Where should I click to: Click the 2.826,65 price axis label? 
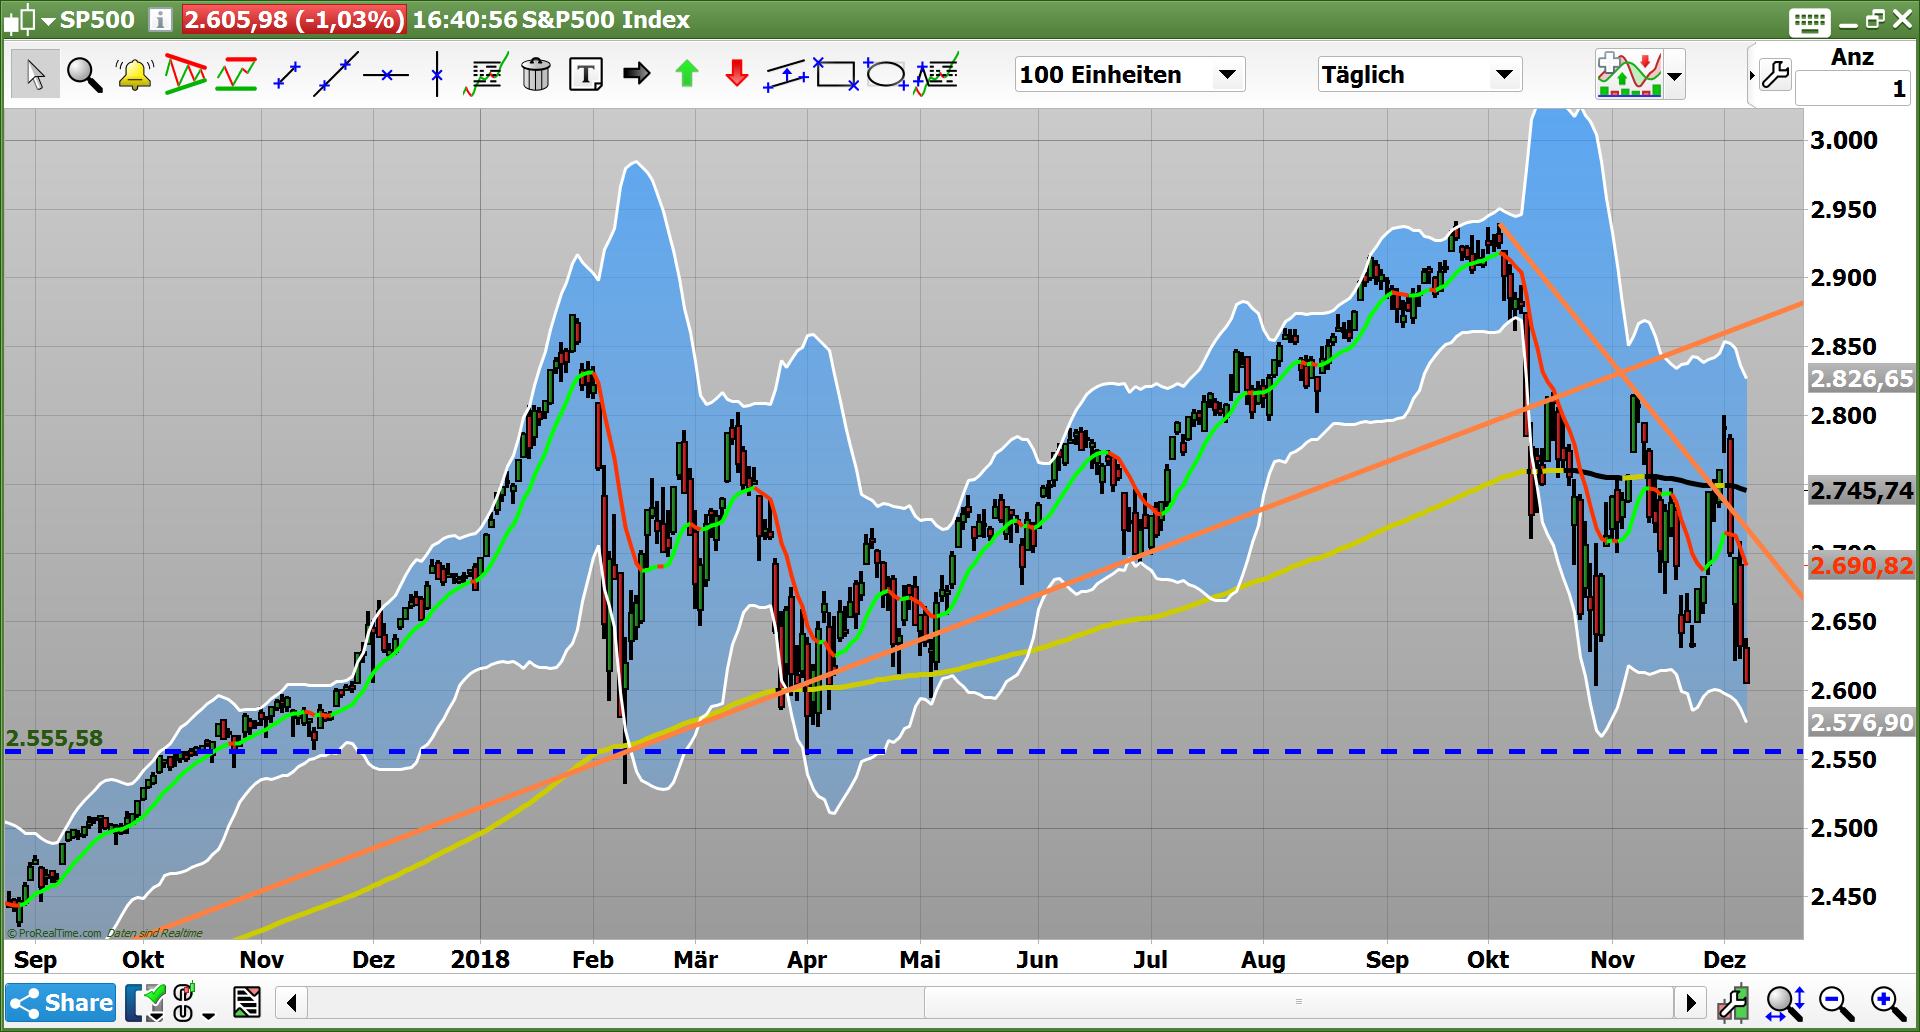click(1861, 379)
